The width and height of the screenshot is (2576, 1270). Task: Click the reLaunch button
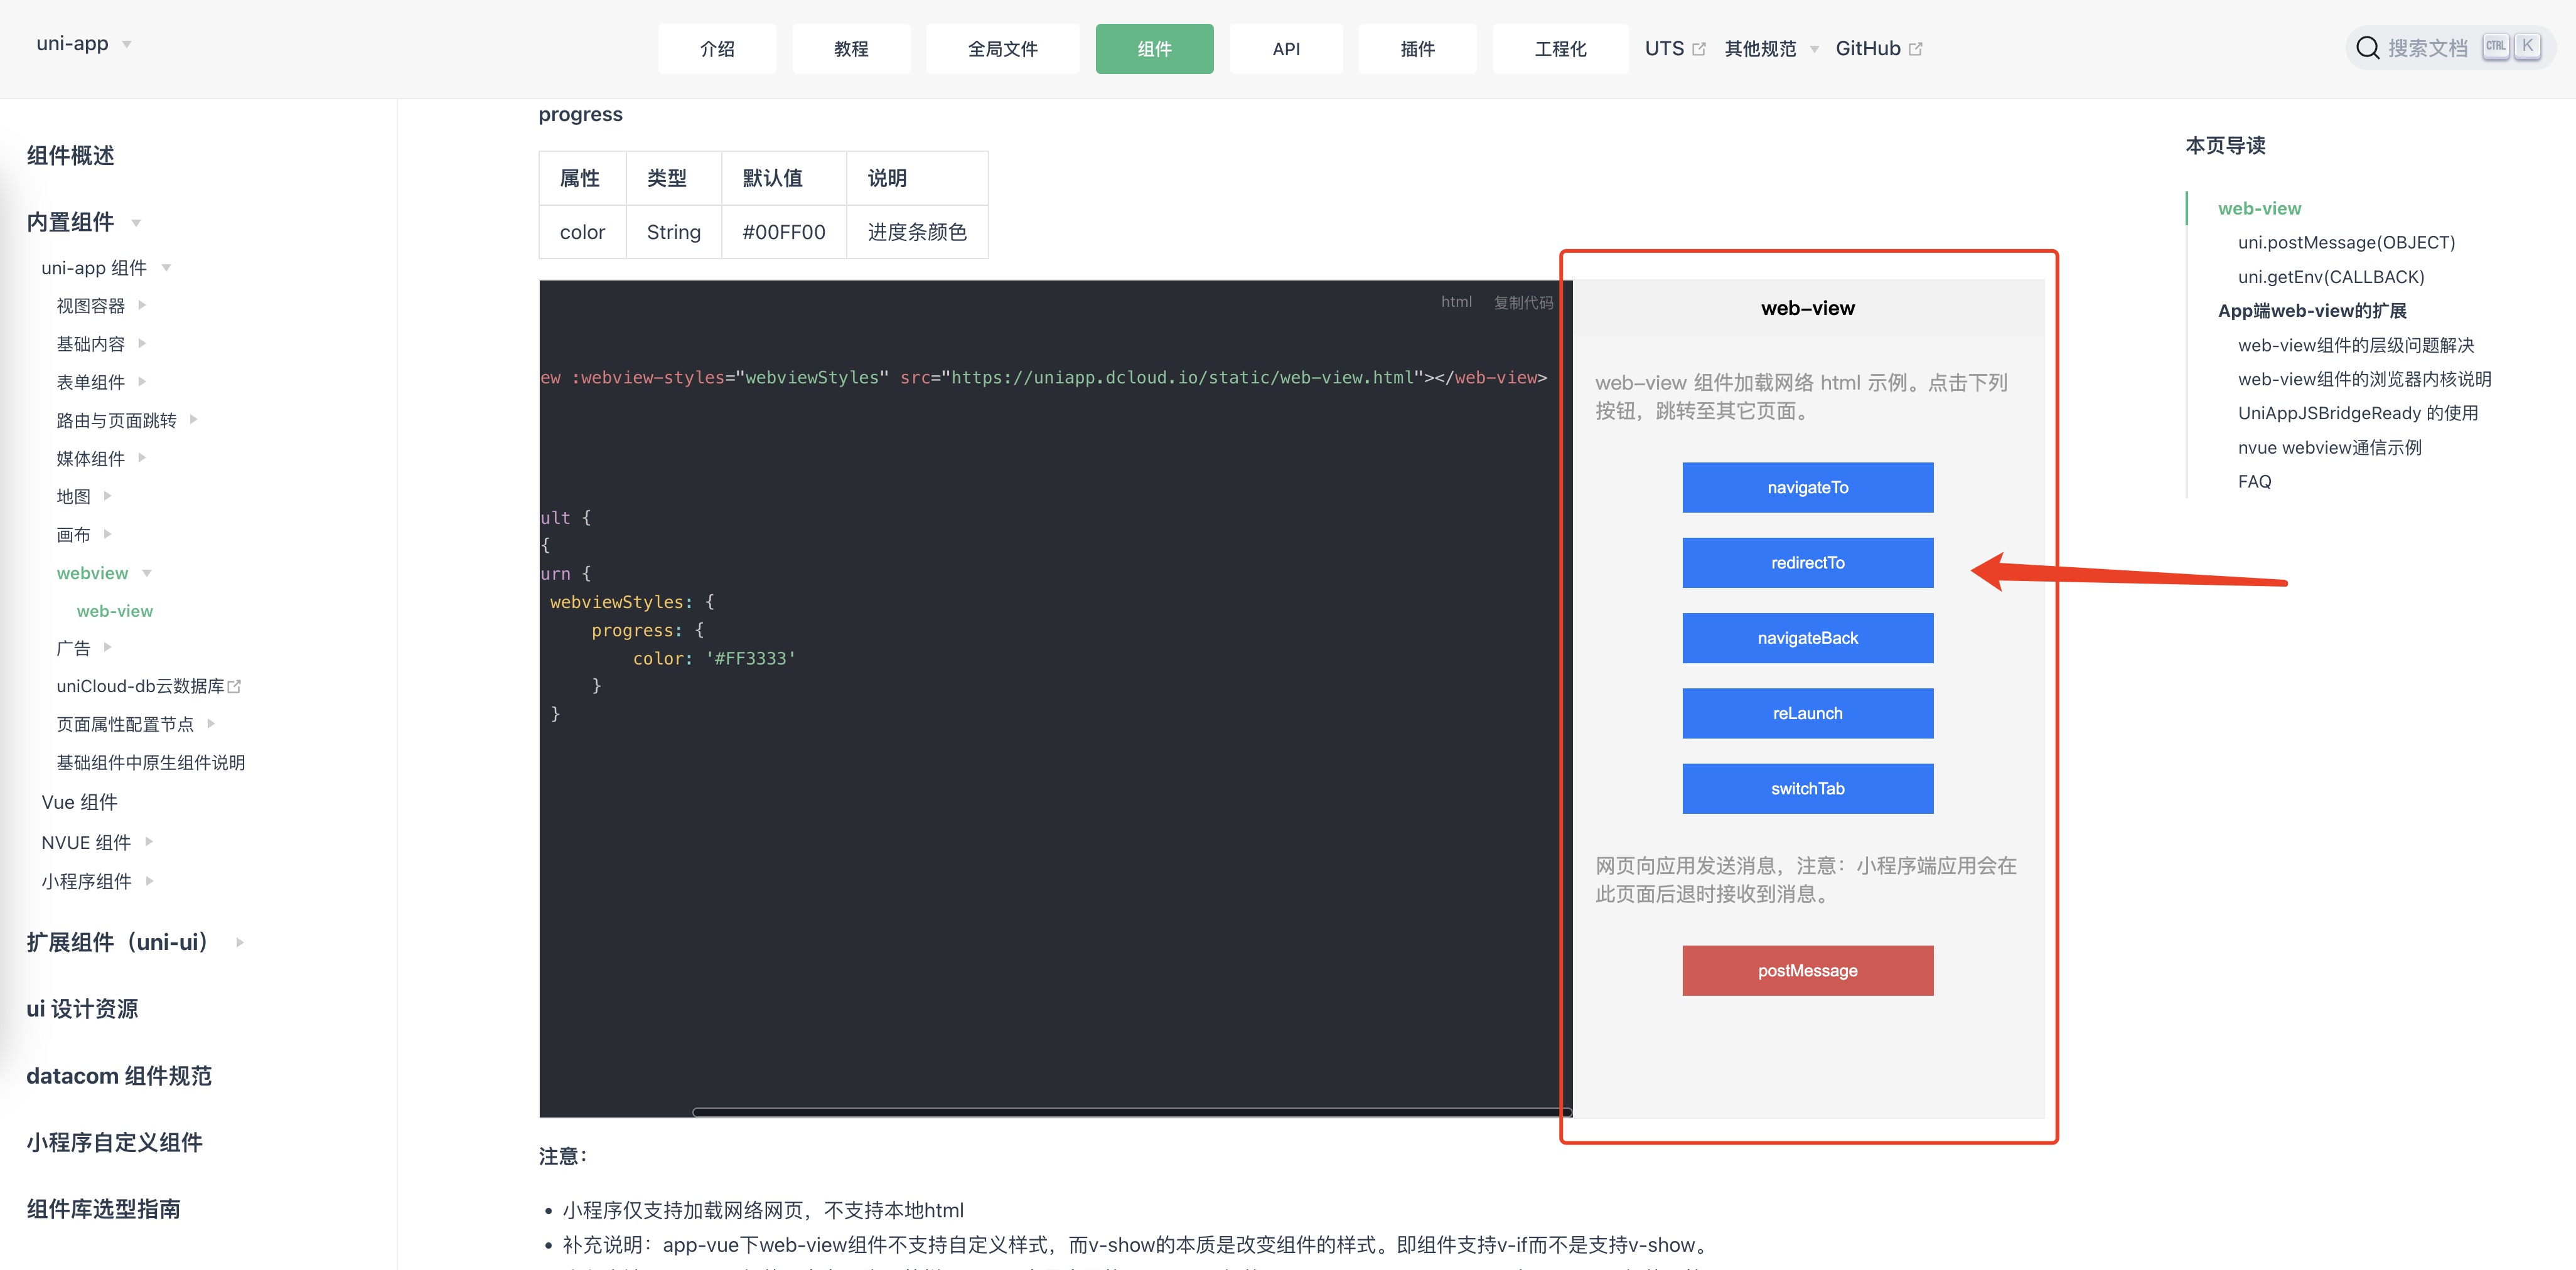coord(1807,713)
